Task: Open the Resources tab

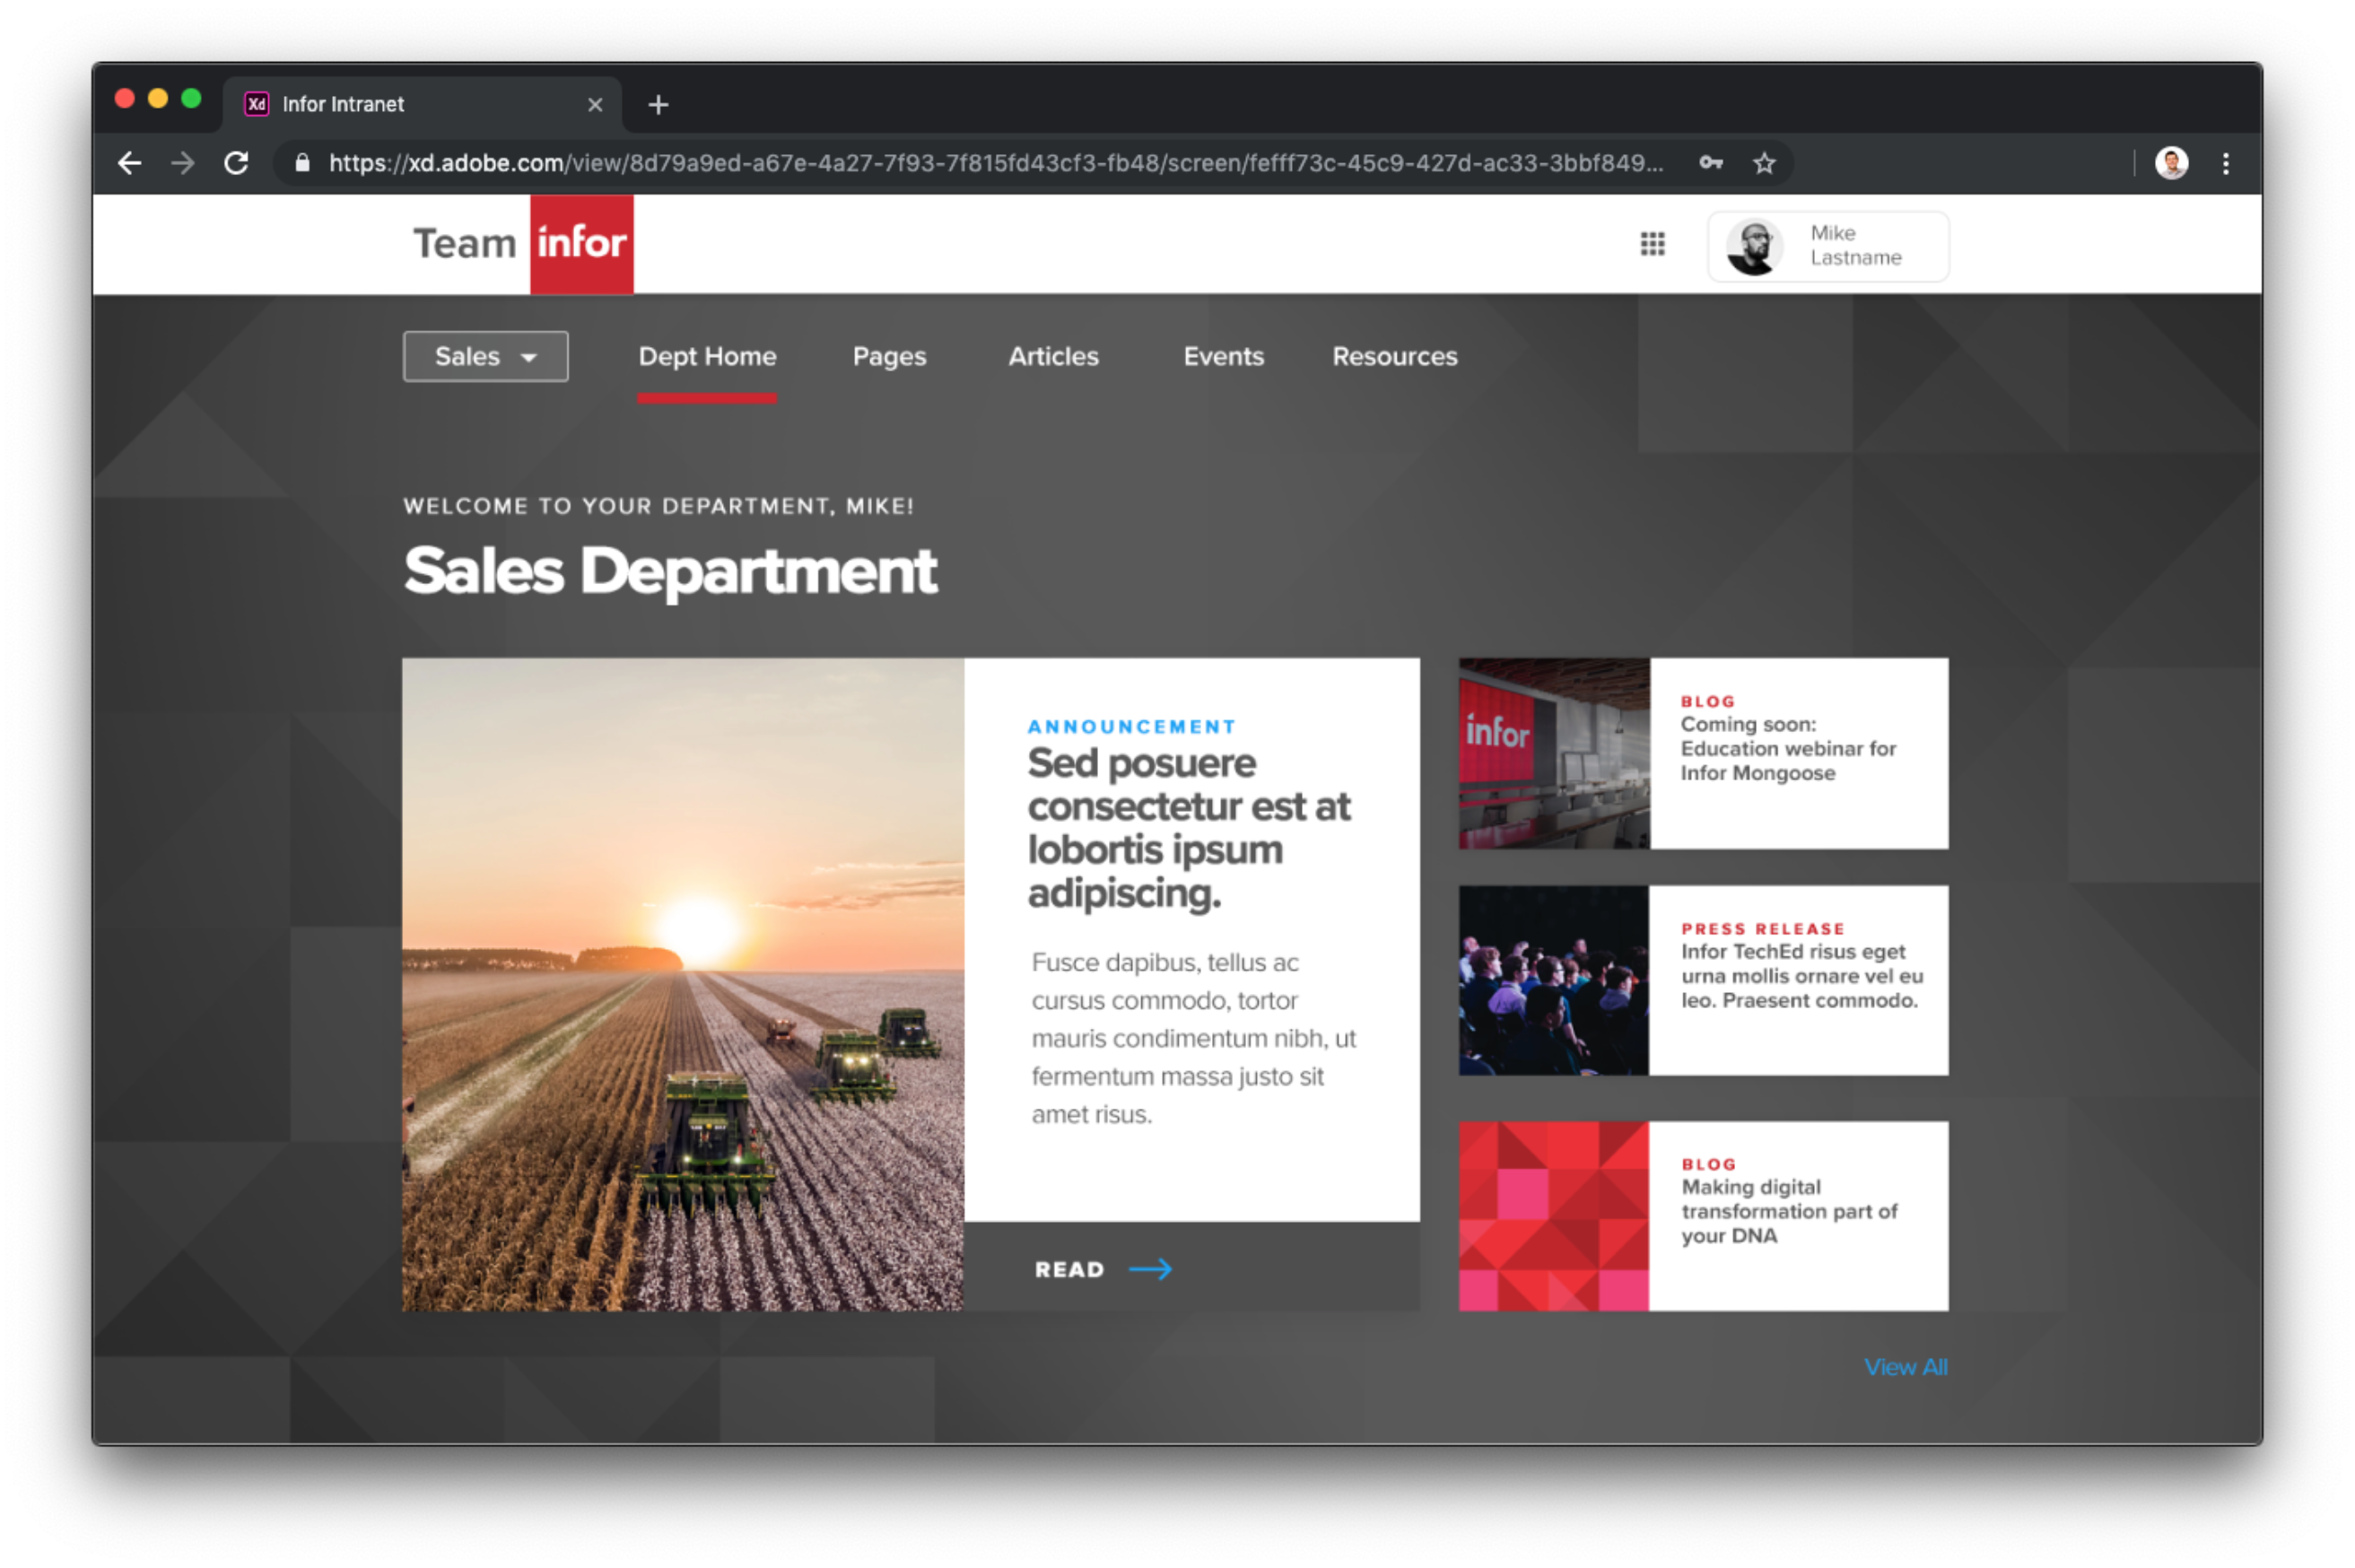Action: (x=1394, y=357)
